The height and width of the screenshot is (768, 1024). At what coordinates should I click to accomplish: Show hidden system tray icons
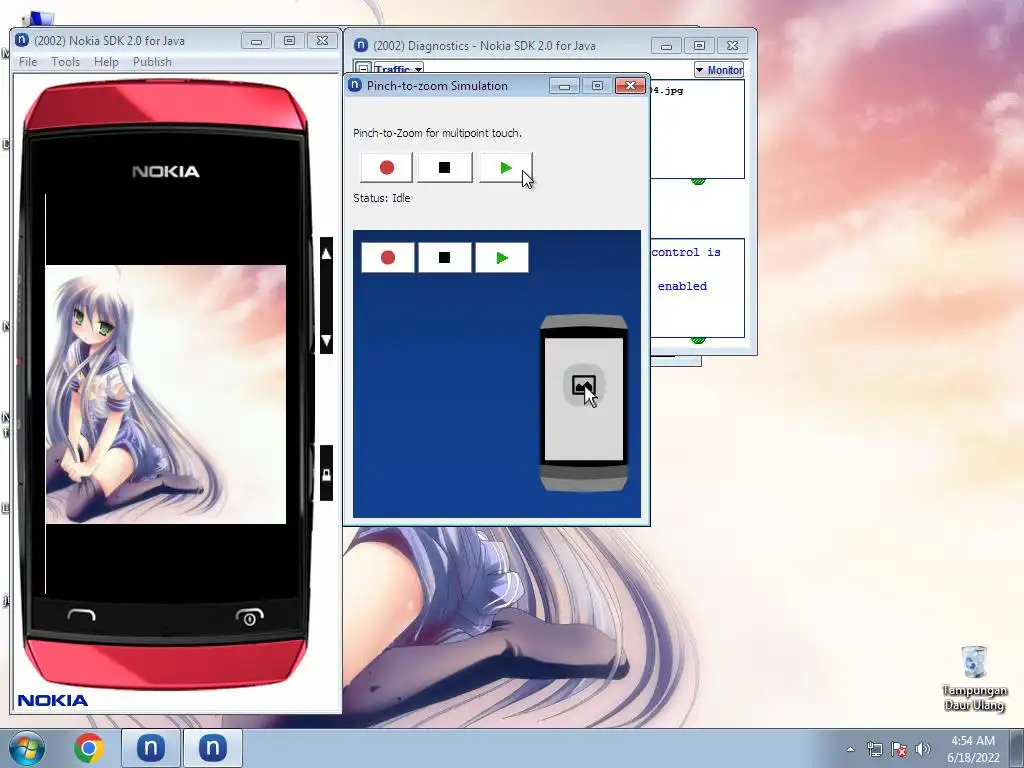(x=850, y=749)
